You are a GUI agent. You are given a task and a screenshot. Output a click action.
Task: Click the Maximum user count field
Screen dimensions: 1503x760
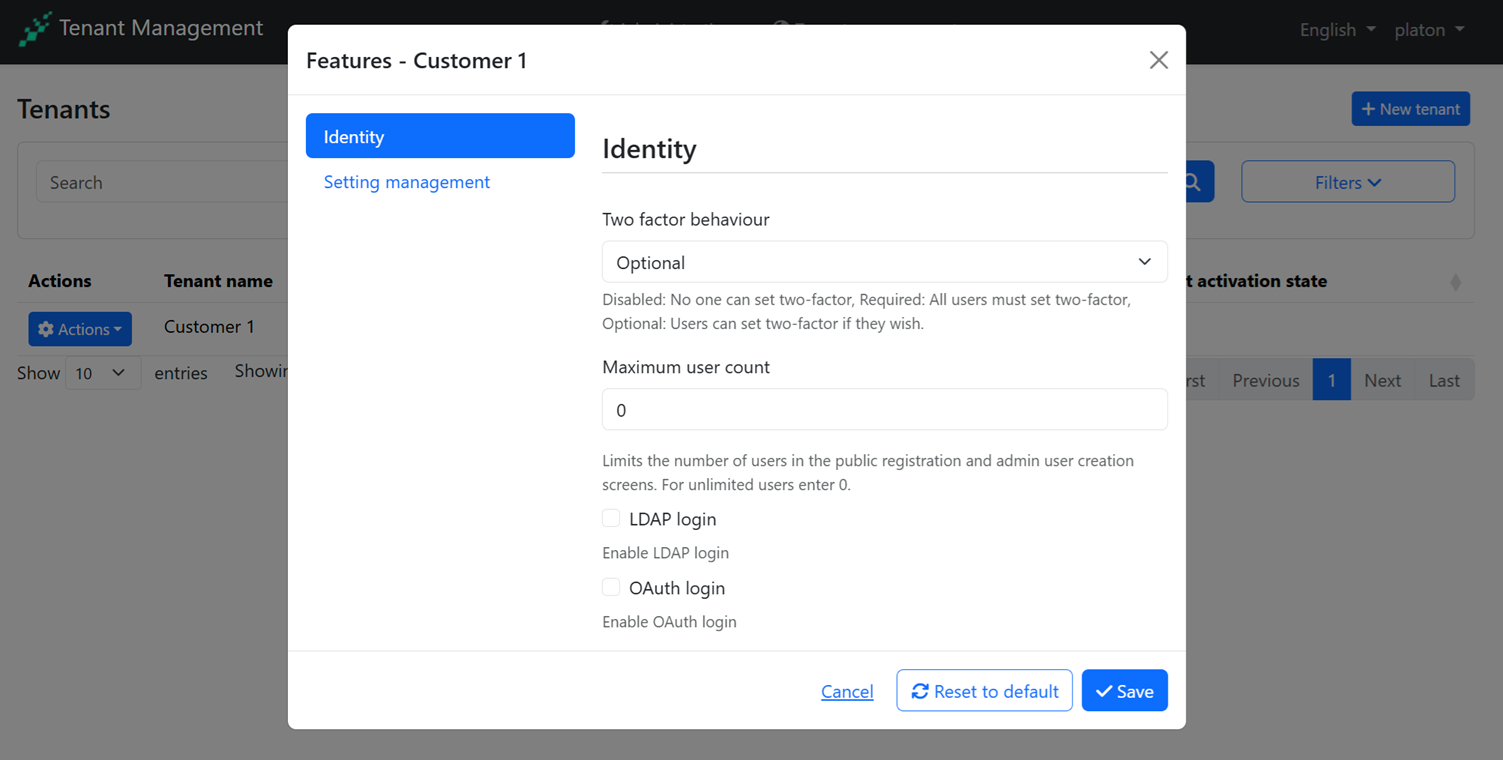[884, 410]
